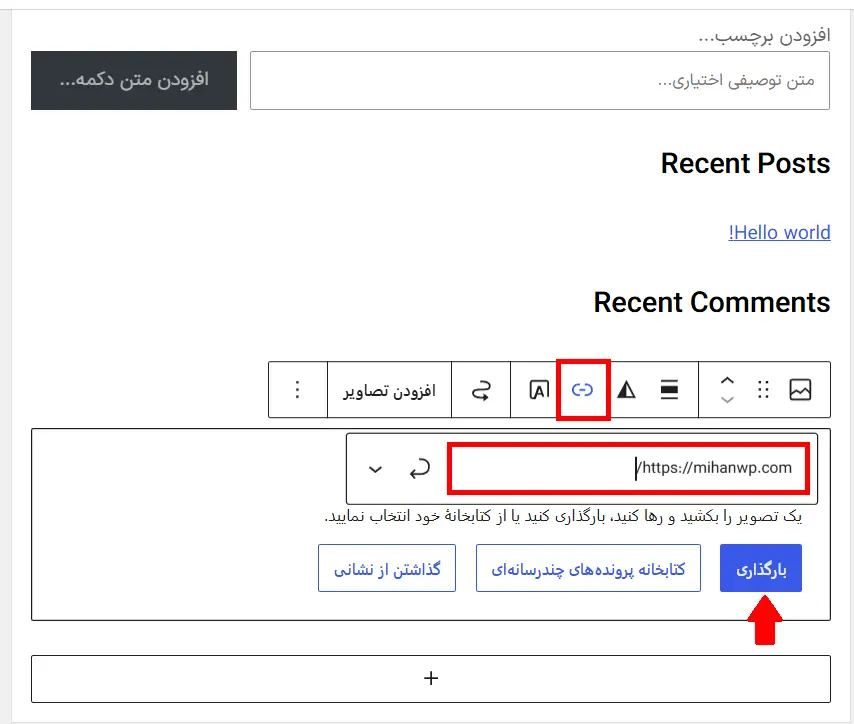
Task: Select the Recent Posts heading
Action: point(745,163)
